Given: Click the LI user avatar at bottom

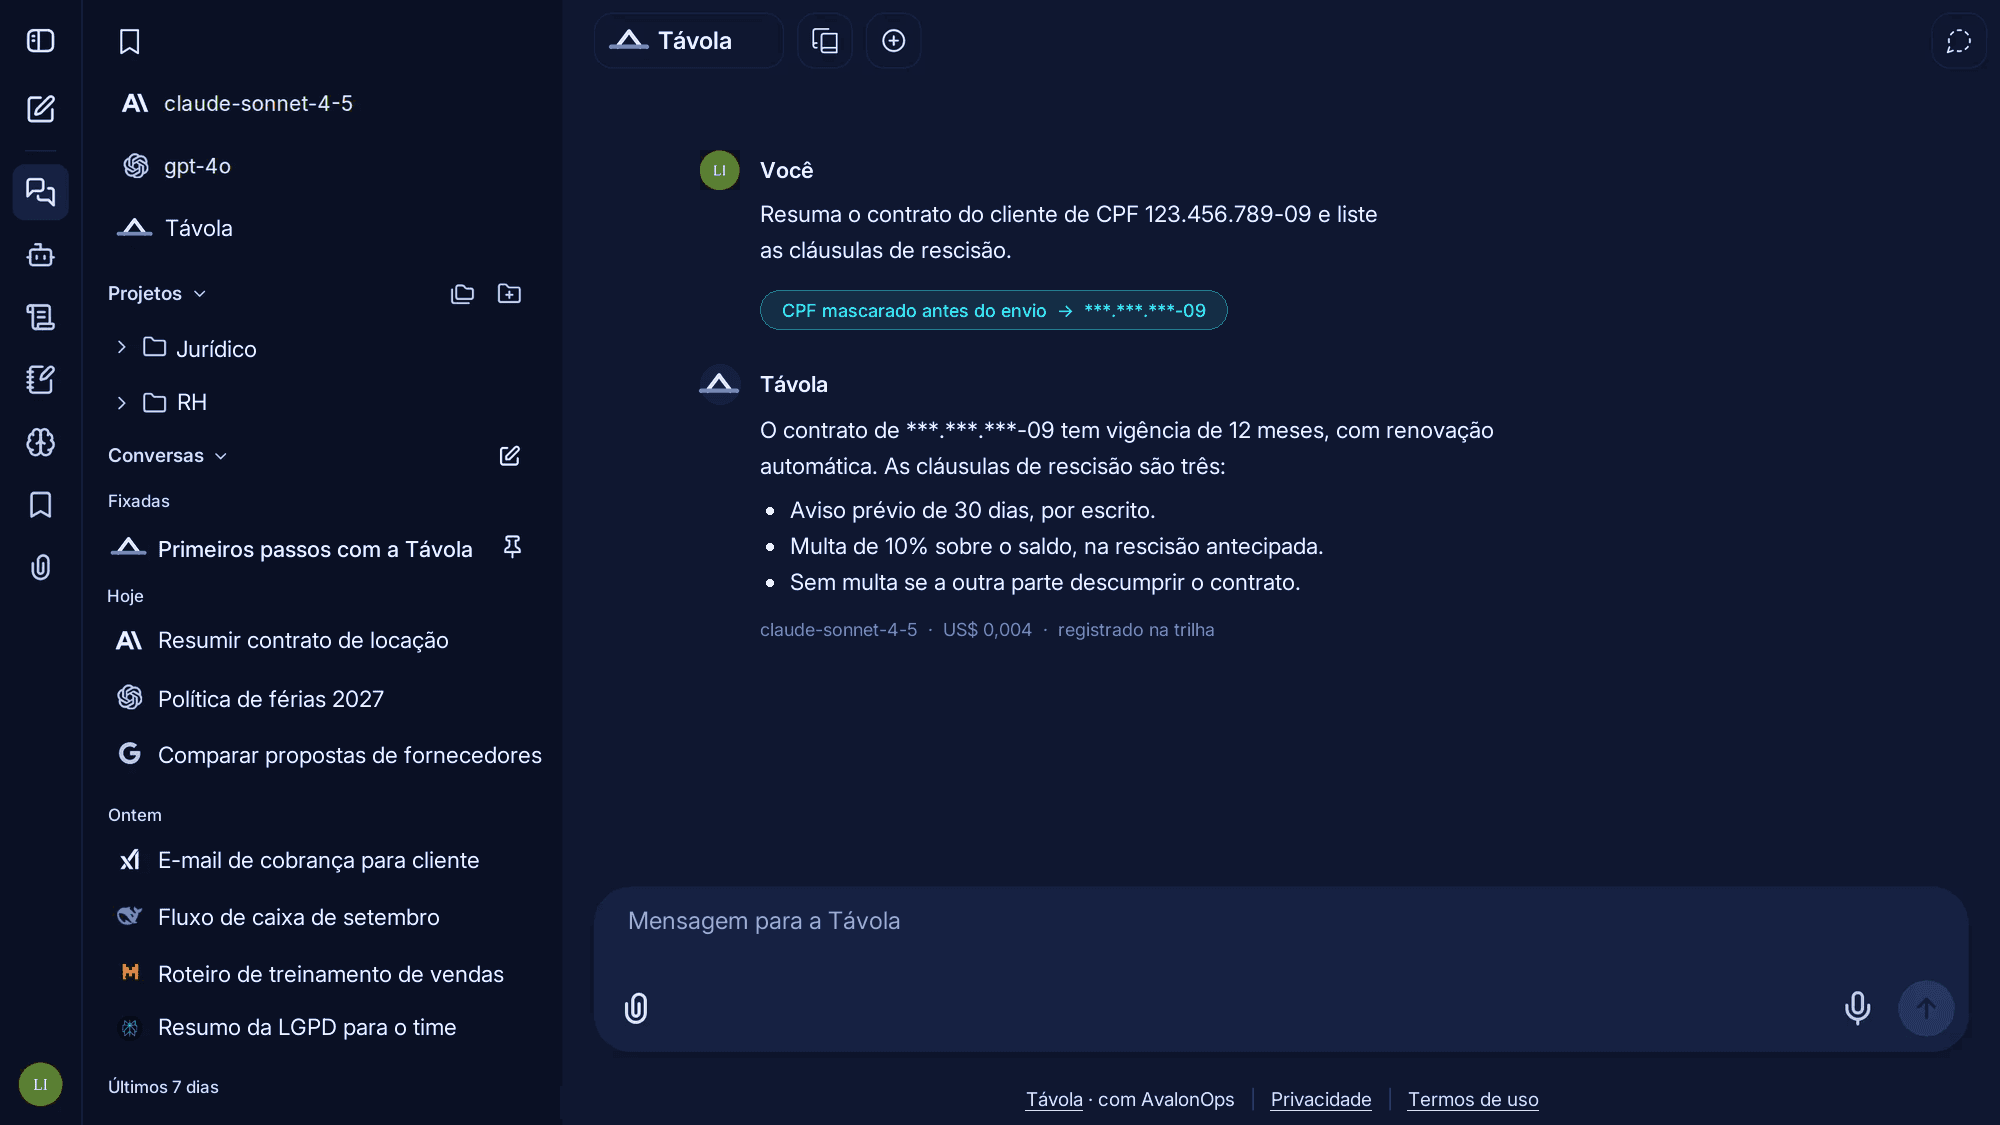Looking at the screenshot, I should 40,1084.
